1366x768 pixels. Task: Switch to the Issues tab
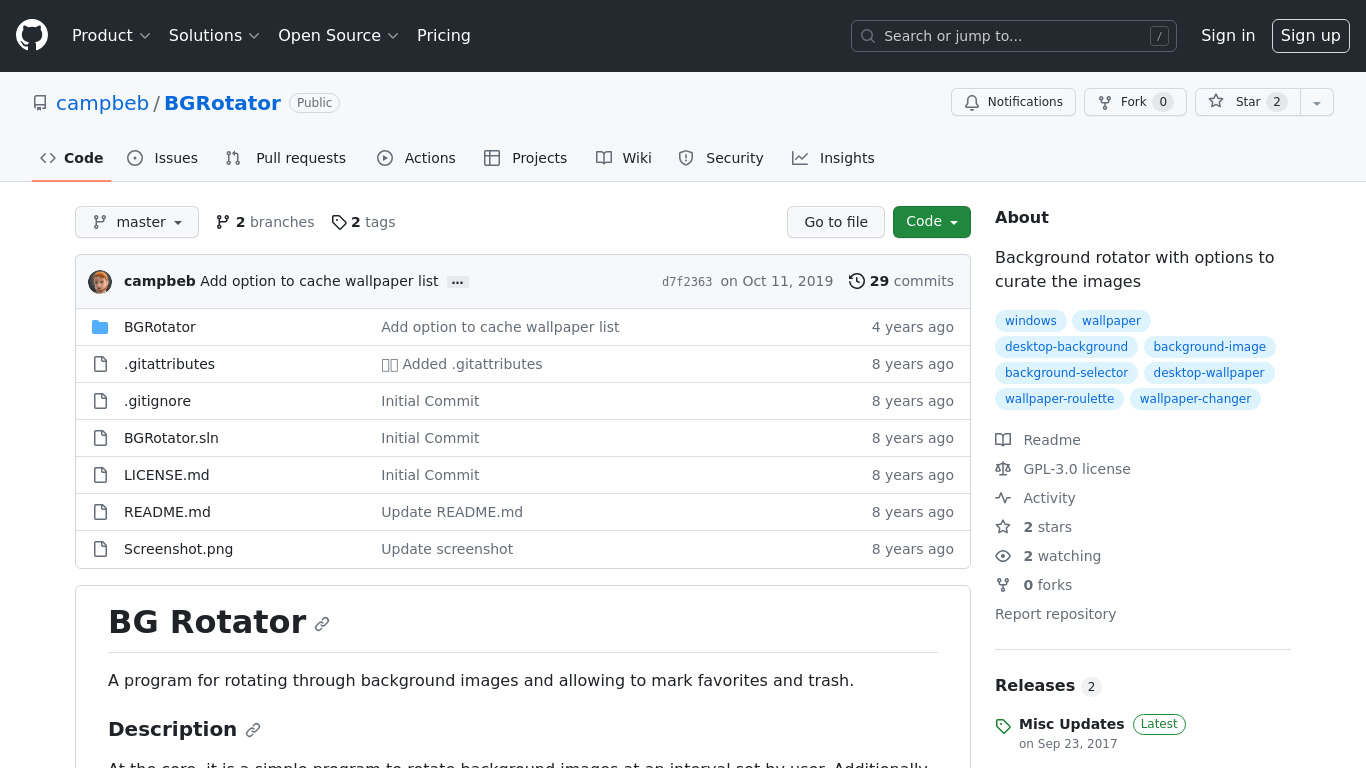[x=163, y=158]
